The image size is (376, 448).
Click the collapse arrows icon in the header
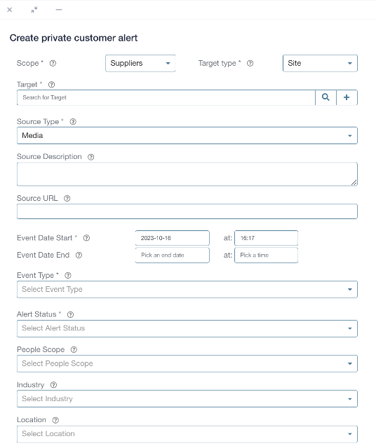pyautogui.click(x=34, y=10)
